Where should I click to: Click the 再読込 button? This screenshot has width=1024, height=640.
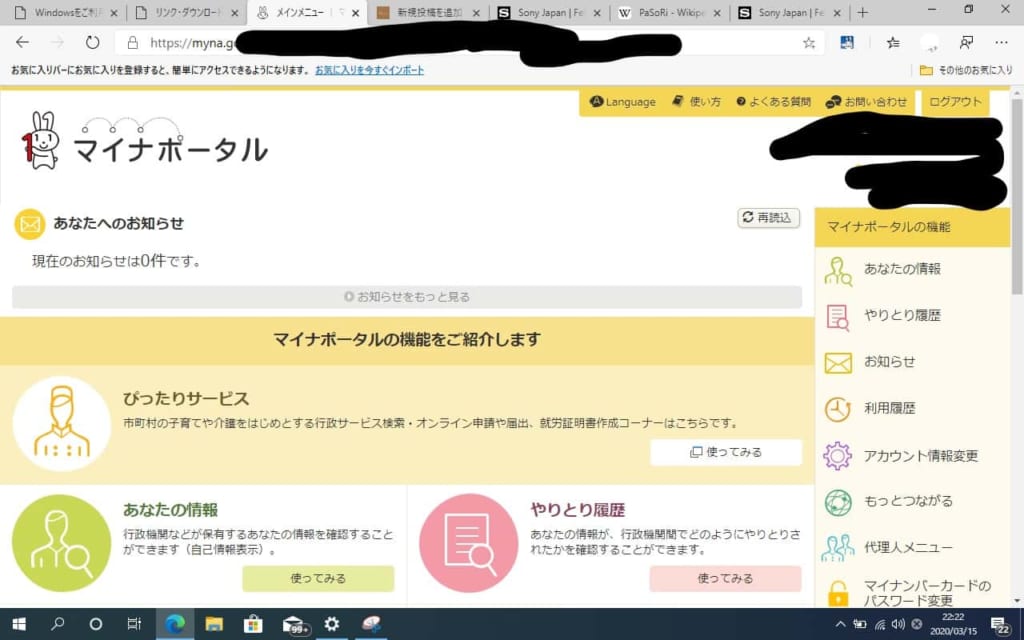[x=769, y=217]
